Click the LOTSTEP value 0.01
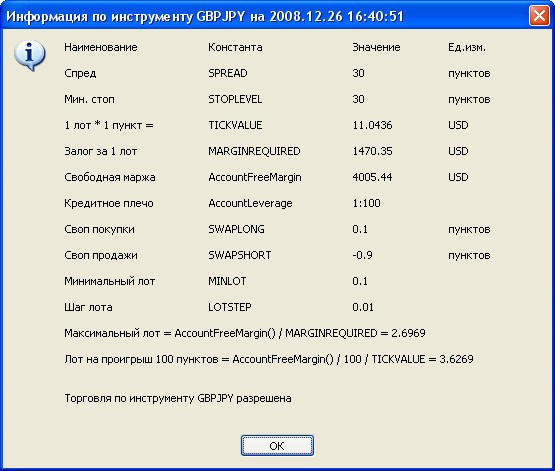This screenshot has height=471, width=555. click(363, 307)
